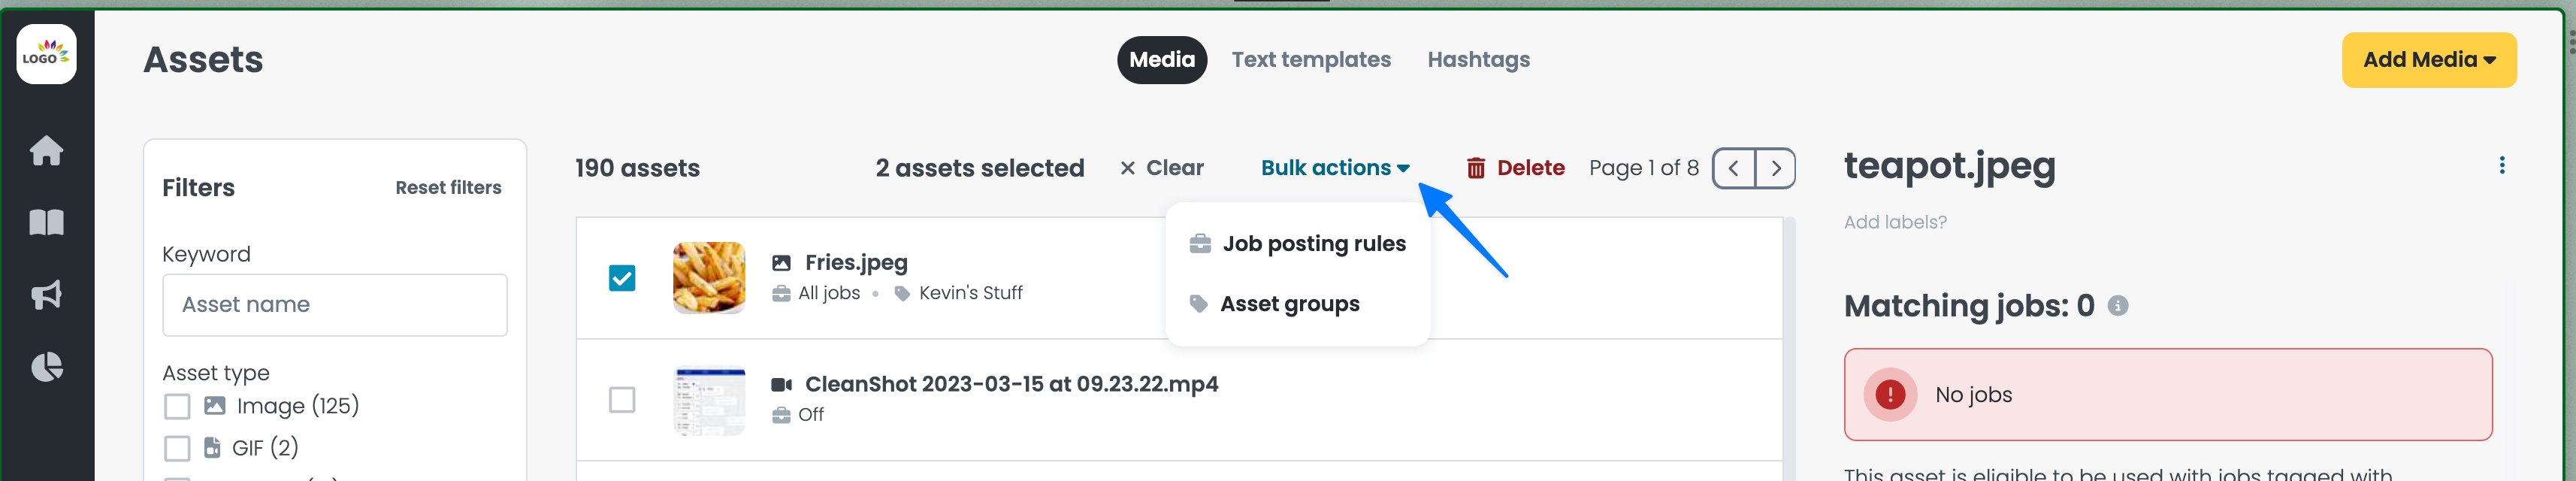The image size is (2576, 481).
Task: Open the three-dot menu for teapot.jpeg
Action: [2501, 165]
